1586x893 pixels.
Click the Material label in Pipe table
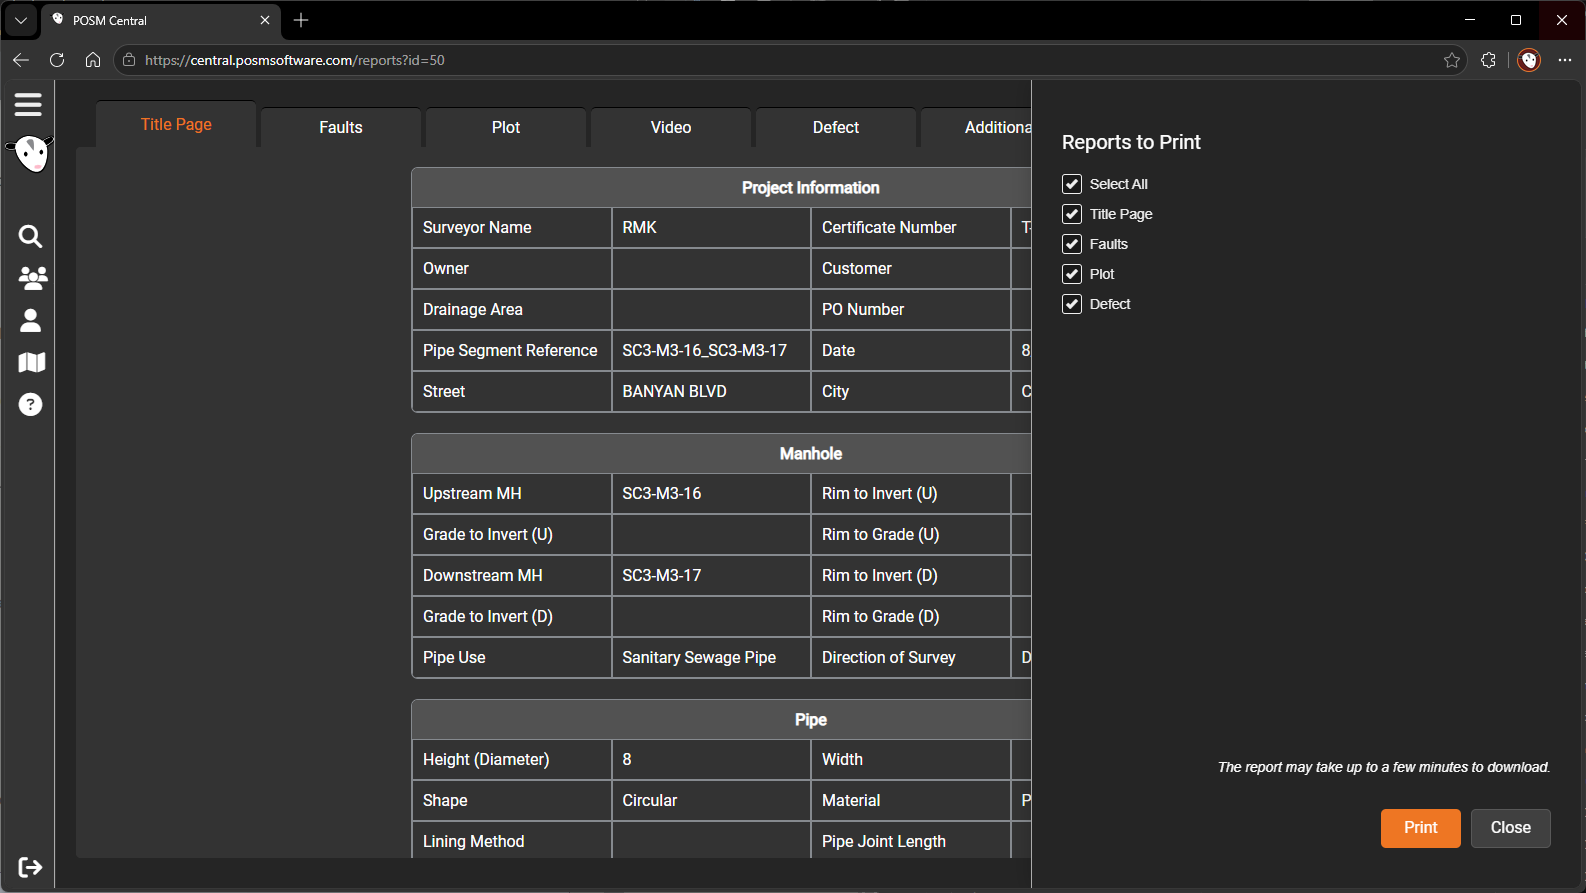click(x=851, y=800)
